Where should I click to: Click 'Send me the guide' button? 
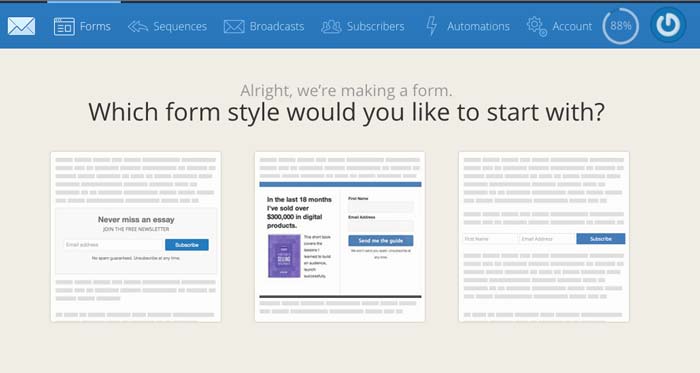point(380,240)
